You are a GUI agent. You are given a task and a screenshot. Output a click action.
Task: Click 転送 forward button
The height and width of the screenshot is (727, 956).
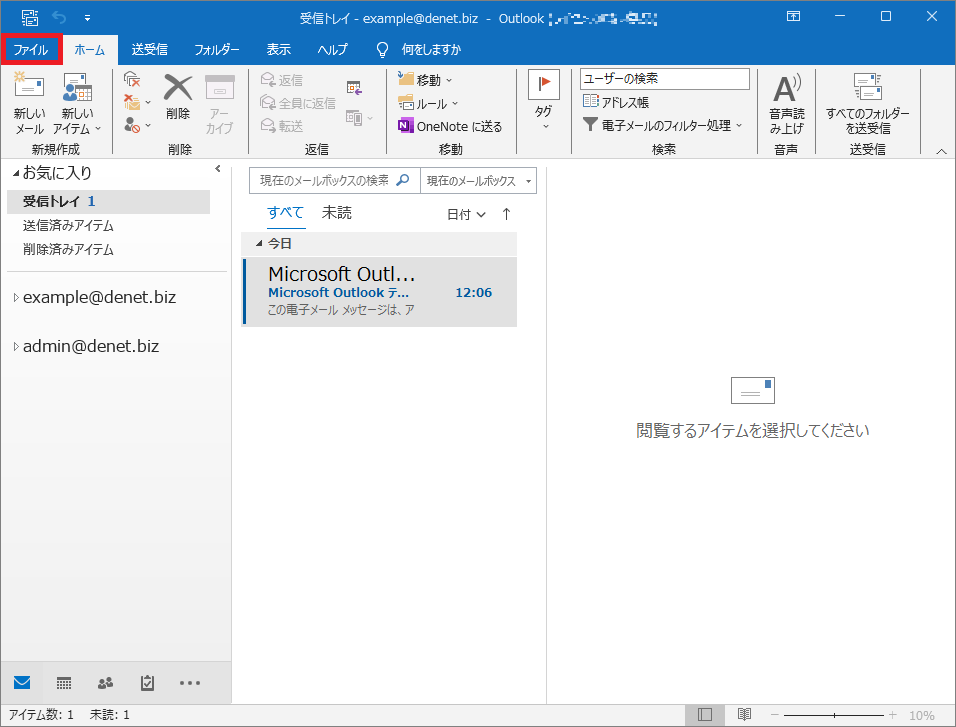click(282, 126)
